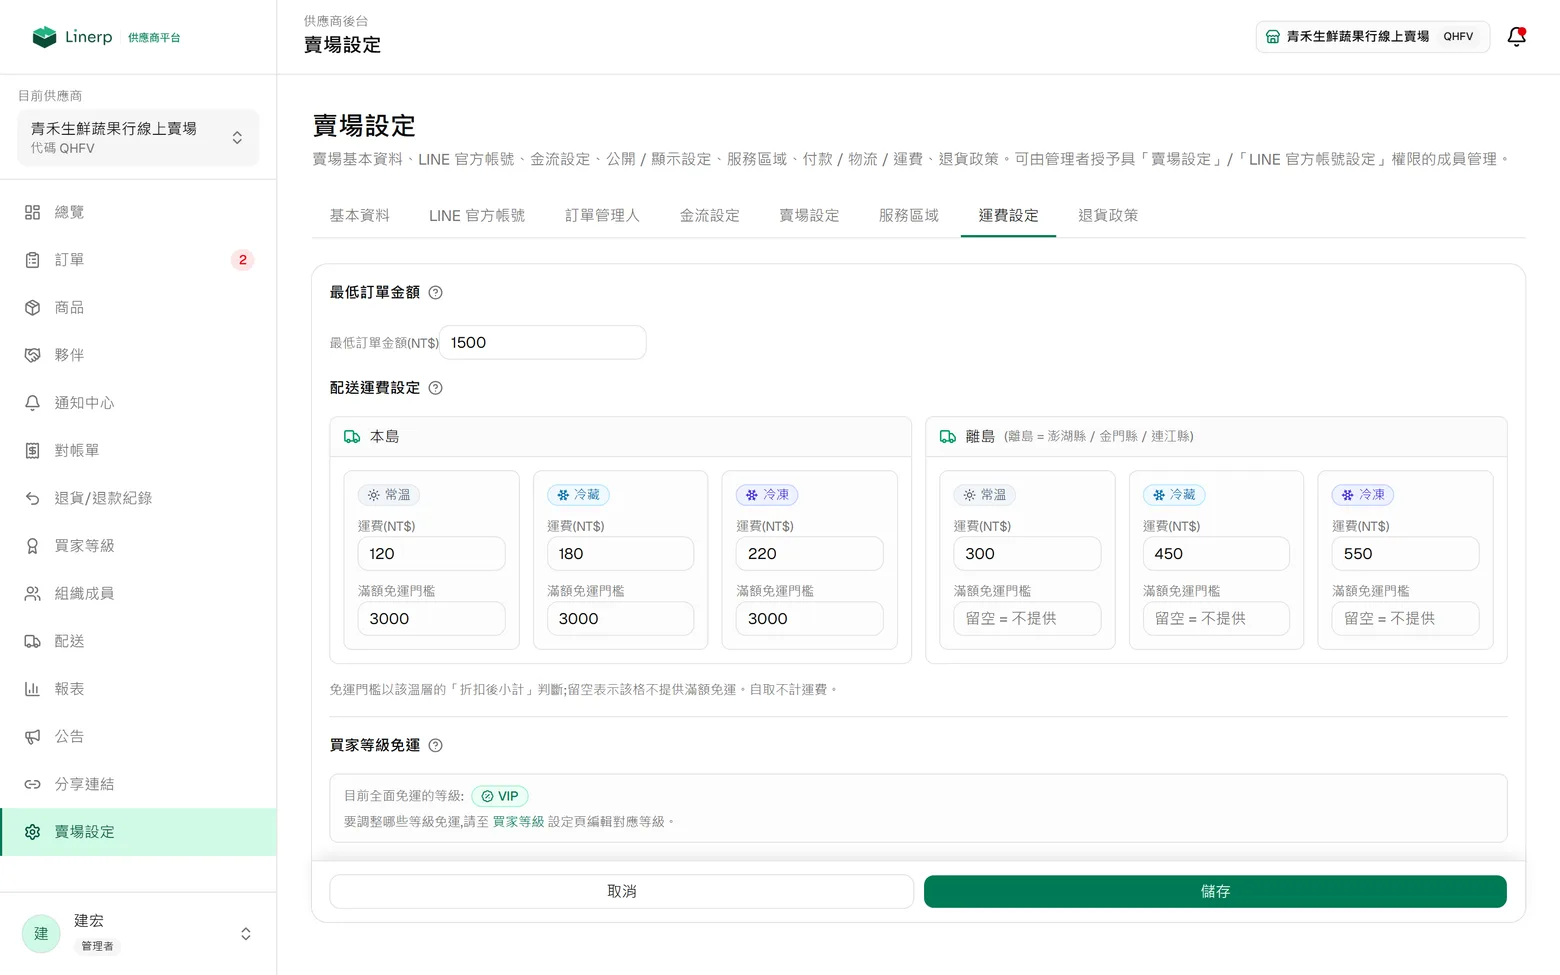Click the 建 user avatar
The width and height of the screenshot is (1560, 975).
tap(41, 934)
